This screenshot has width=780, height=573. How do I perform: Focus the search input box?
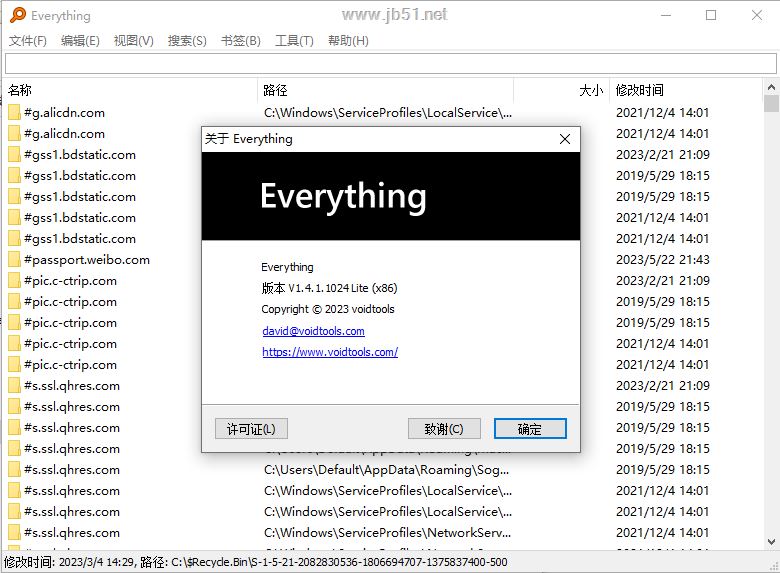pyautogui.click(x=390, y=64)
